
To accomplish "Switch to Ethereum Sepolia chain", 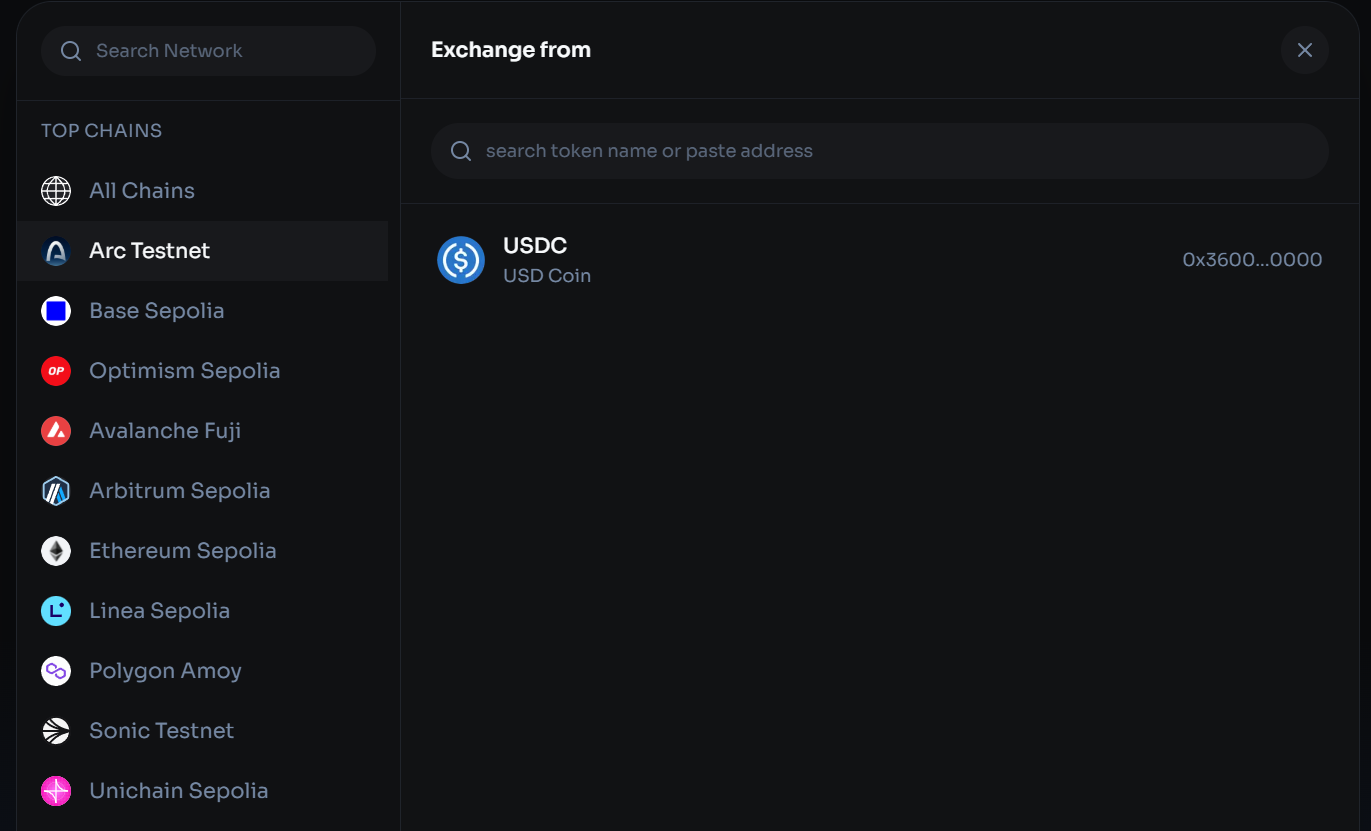I will coord(202,551).
